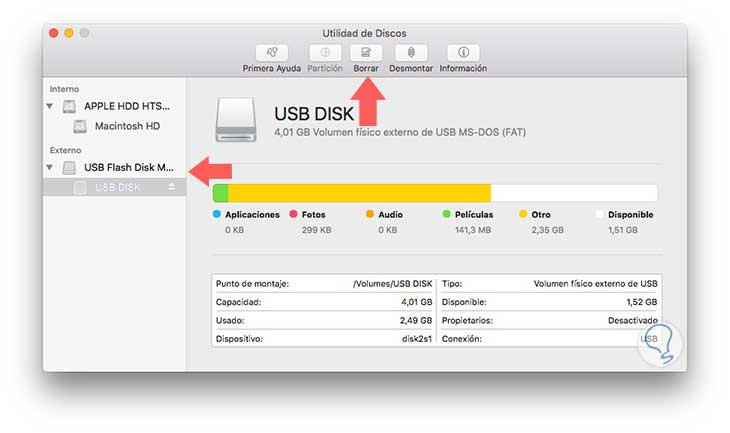Click the Películas legend label
The image size is (730, 433).
[474, 215]
